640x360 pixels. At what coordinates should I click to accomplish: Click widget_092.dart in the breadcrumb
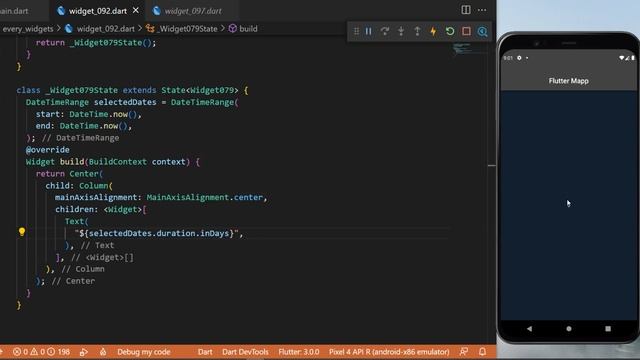tap(105, 29)
